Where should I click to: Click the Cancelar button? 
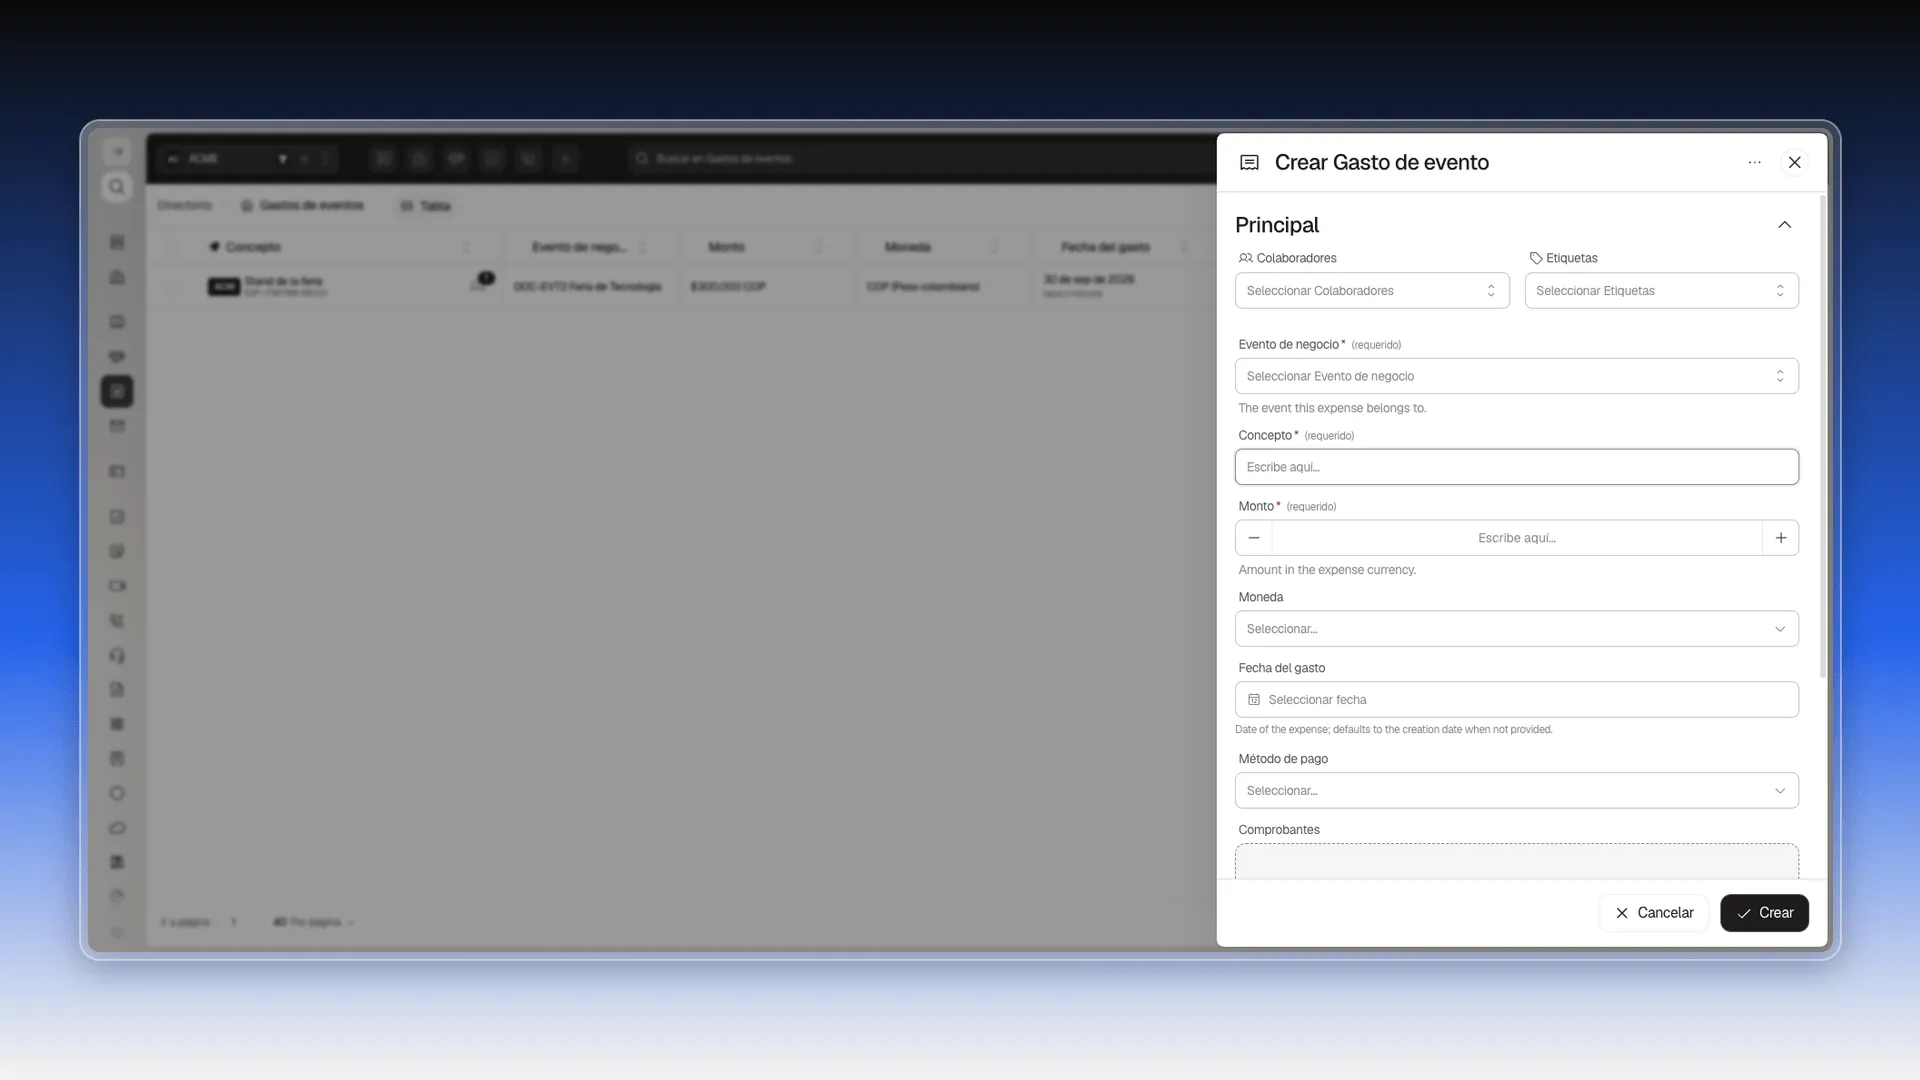point(1654,913)
